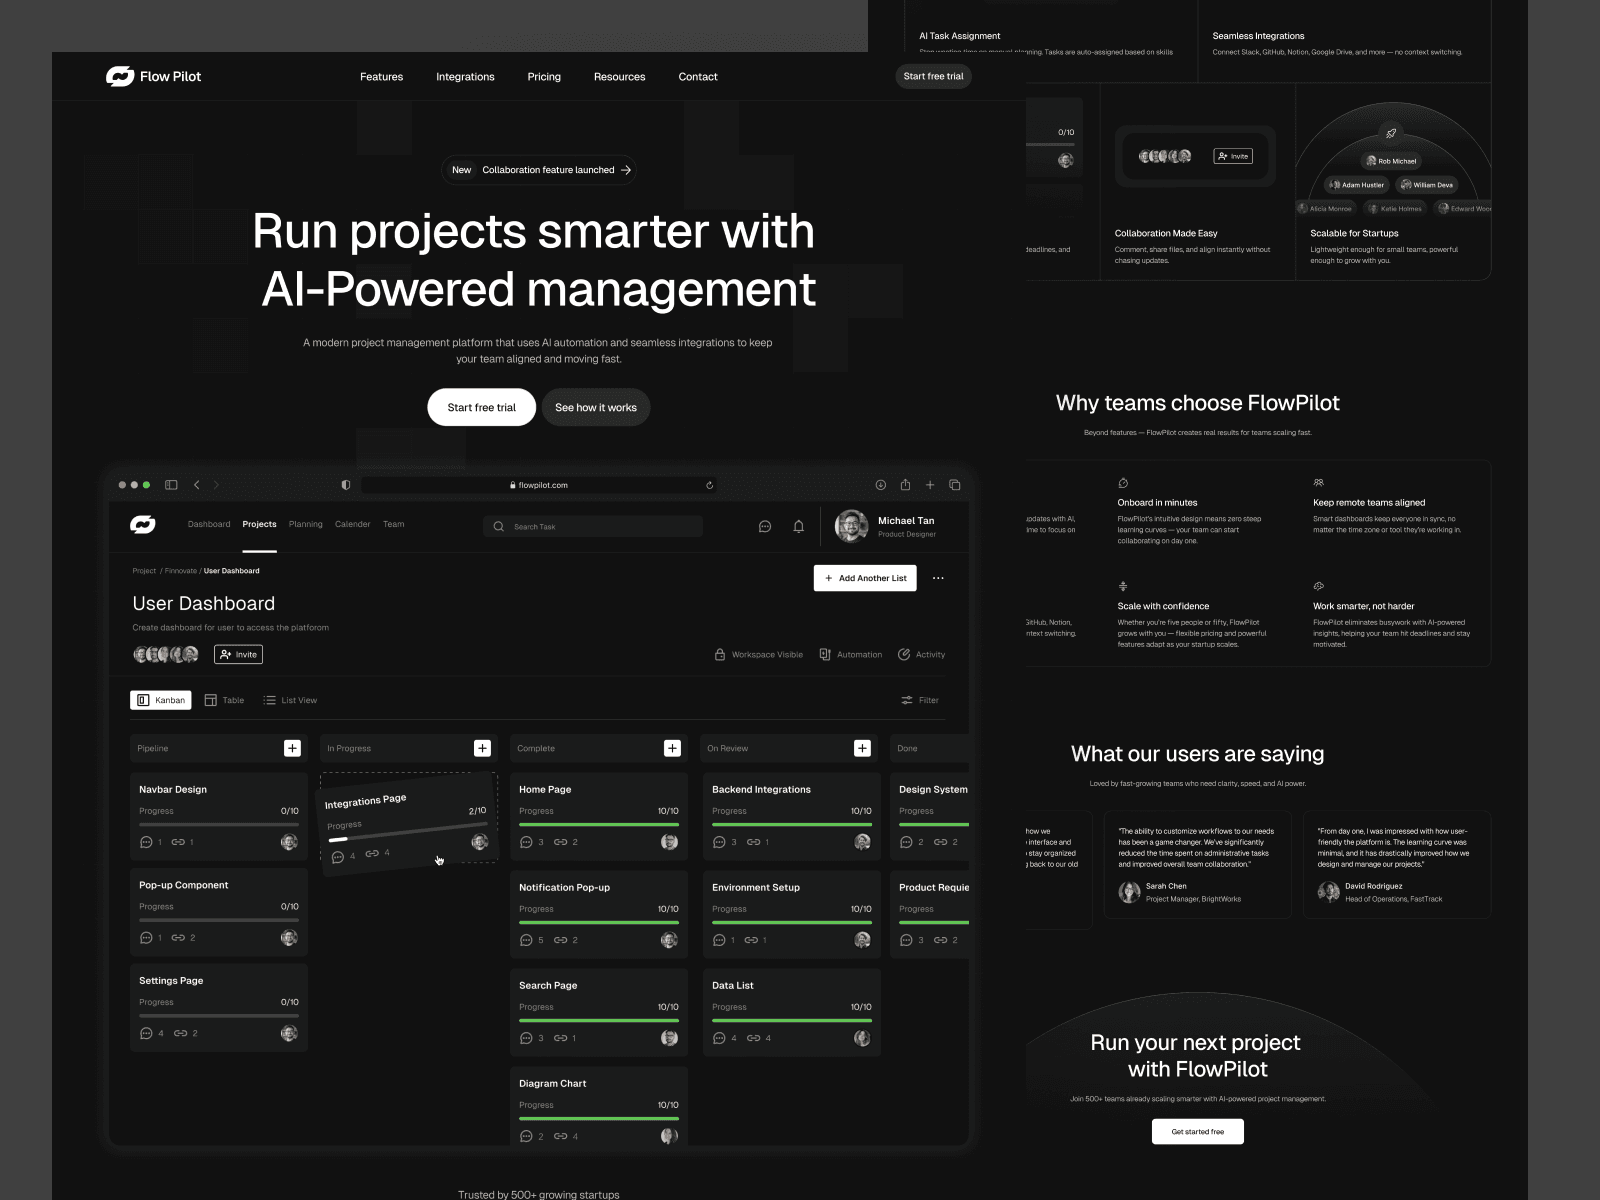Open the Data List card
The width and height of the screenshot is (1600, 1200).
(791, 1012)
